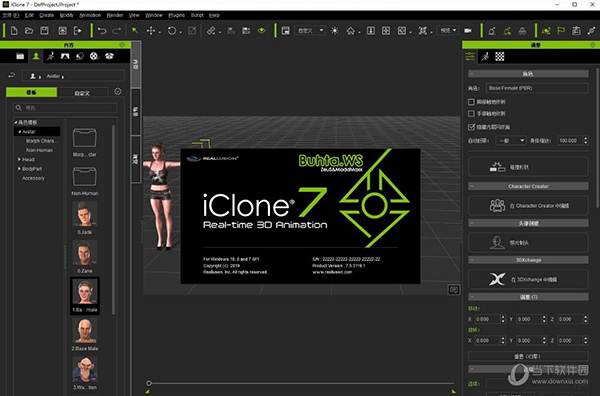Open the dropdown left of the 100.000 field
The height and width of the screenshot is (396, 600).
511,140
